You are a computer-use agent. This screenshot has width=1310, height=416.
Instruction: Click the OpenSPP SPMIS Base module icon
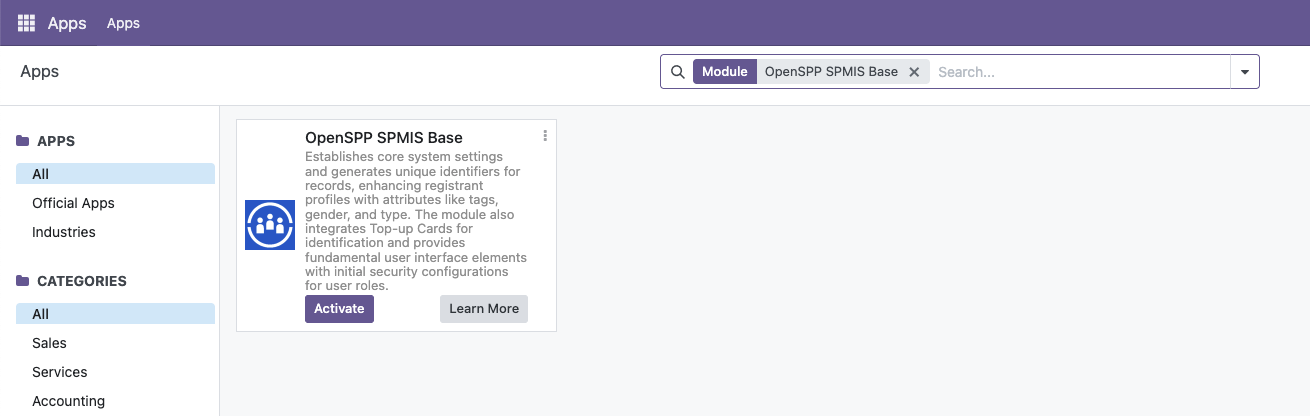coord(270,225)
